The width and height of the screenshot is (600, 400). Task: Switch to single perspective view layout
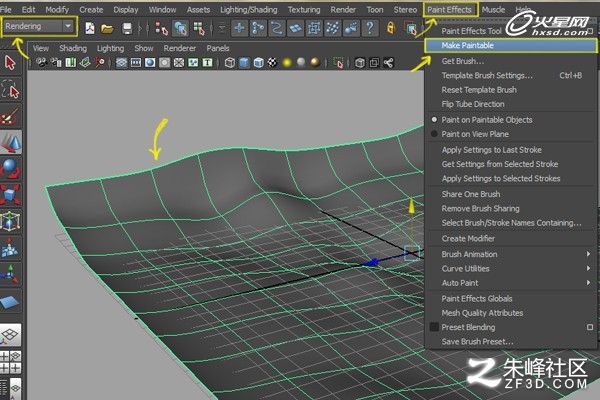point(10,335)
